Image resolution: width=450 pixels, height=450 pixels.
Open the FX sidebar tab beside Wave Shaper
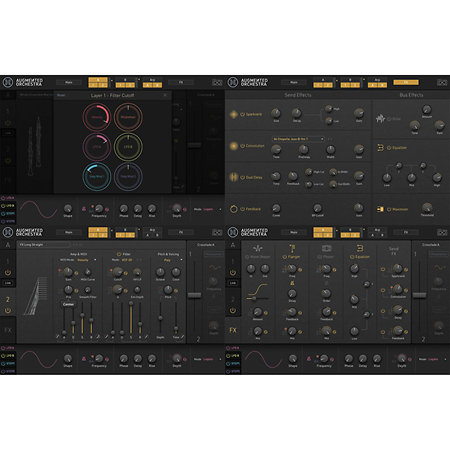233,330
